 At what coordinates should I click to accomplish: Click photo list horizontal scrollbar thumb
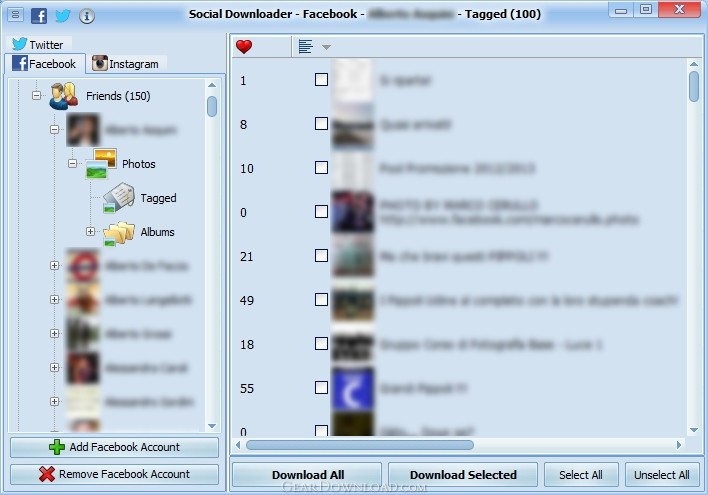pos(360,445)
